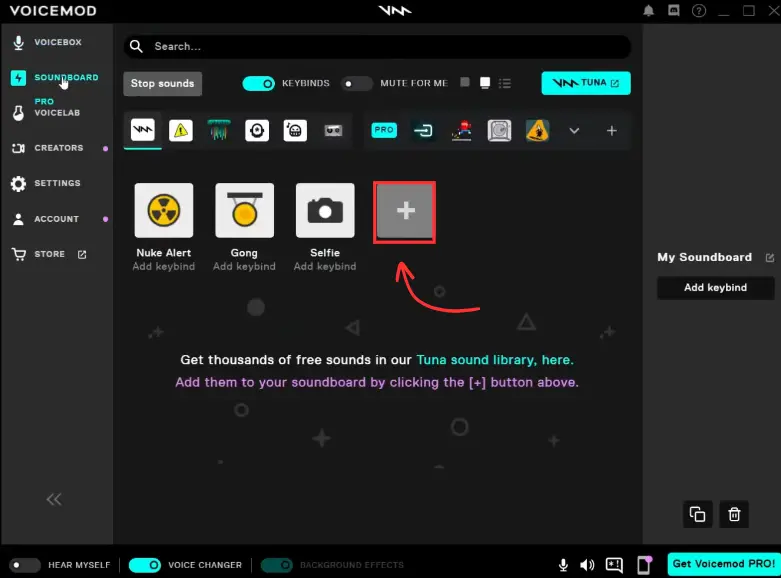
Task: Switch to small grid view icon
Action: 465,82
